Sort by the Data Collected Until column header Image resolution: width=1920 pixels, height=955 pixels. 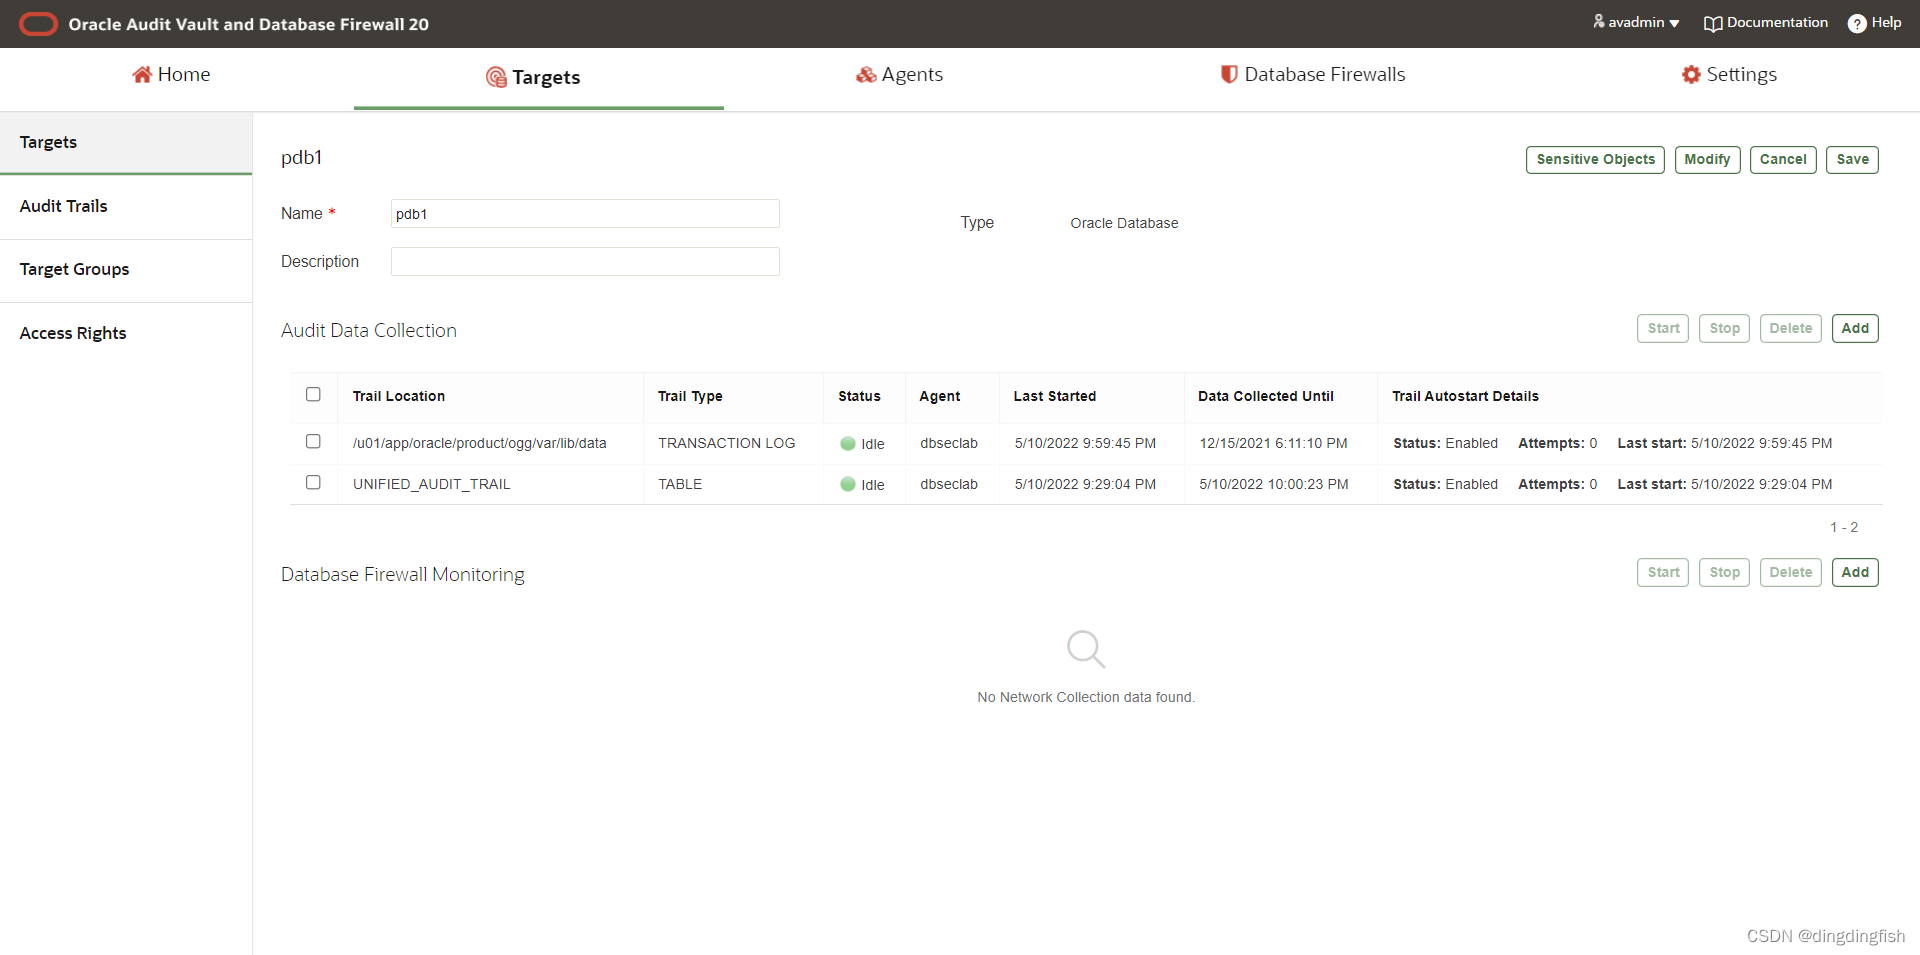click(1265, 397)
